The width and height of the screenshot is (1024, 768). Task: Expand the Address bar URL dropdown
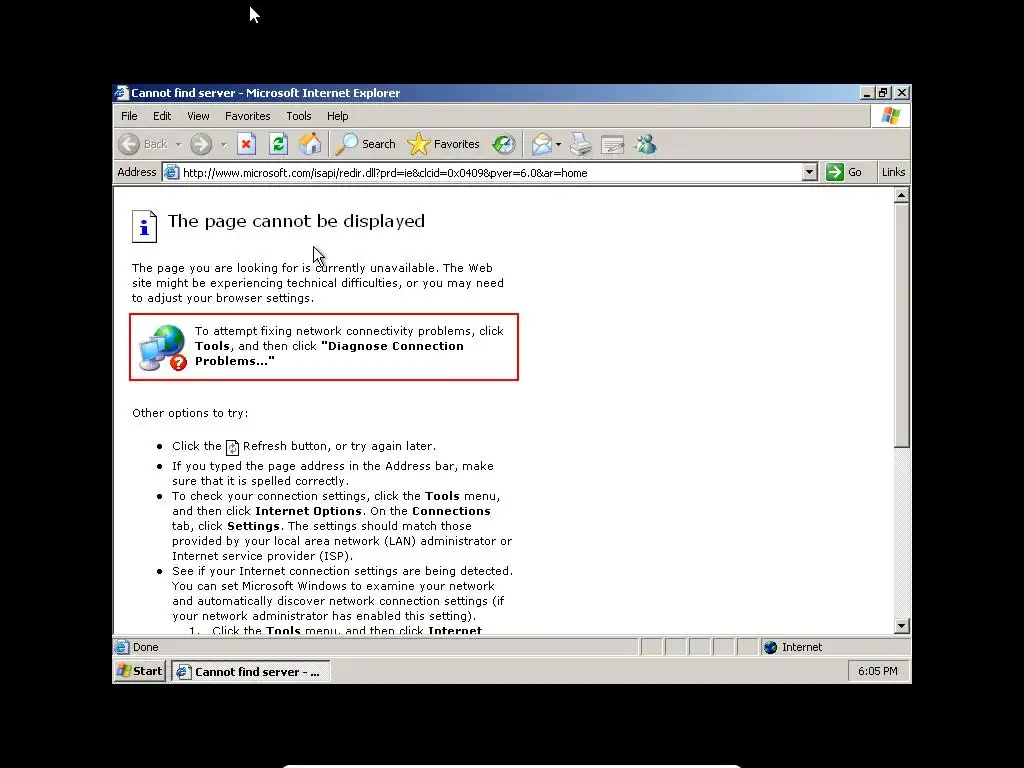[x=809, y=172]
